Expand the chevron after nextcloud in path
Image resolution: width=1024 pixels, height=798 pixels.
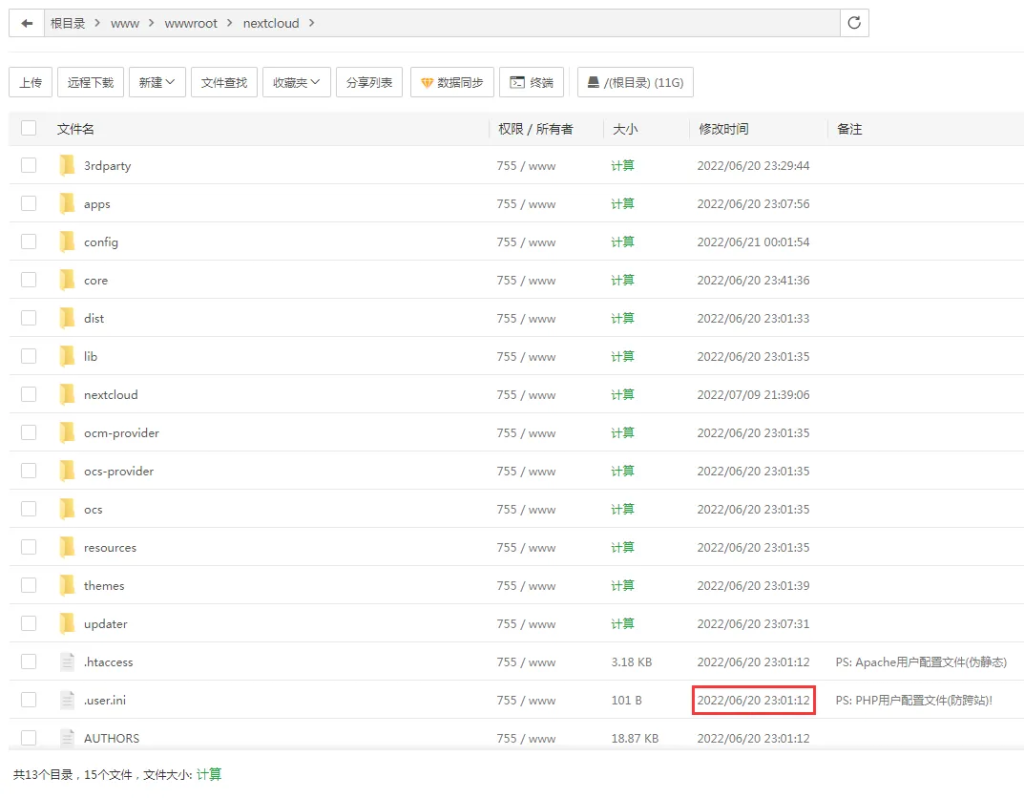(x=312, y=23)
